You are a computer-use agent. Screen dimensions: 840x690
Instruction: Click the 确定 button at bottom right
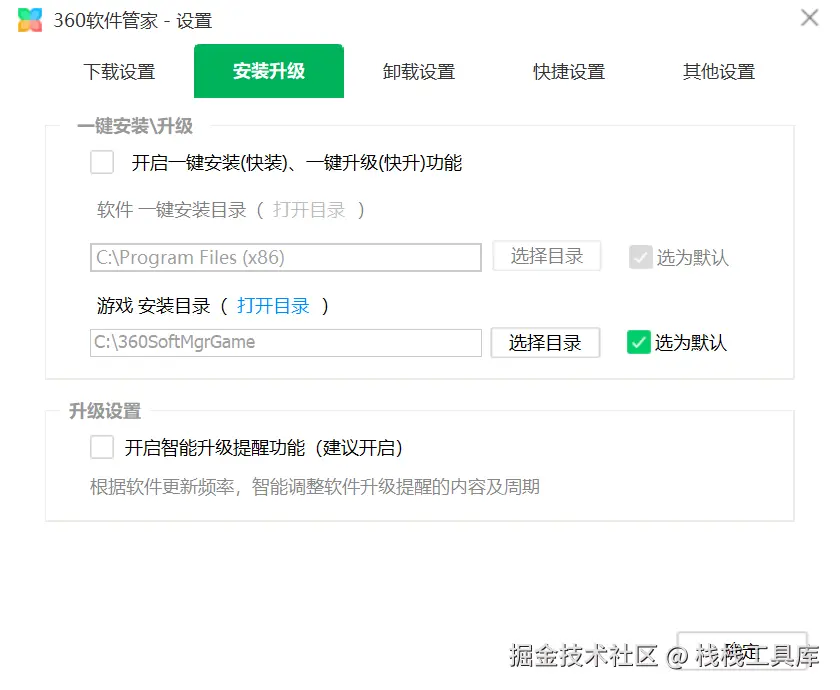(x=742, y=651)
